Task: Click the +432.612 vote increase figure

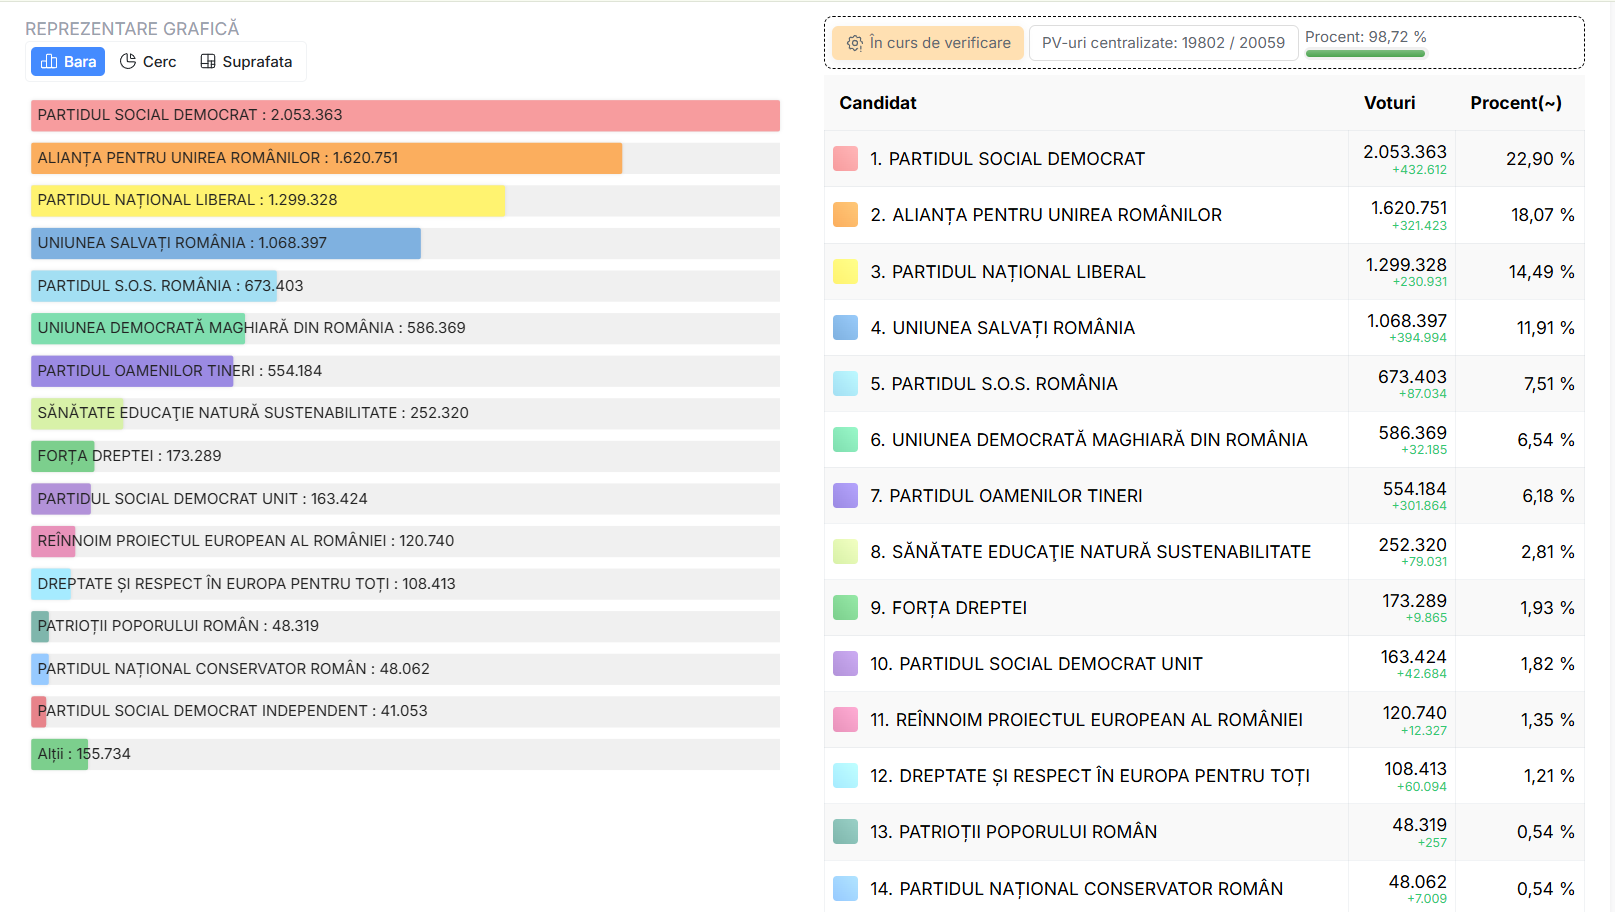Action: (x=1419, y=170)
